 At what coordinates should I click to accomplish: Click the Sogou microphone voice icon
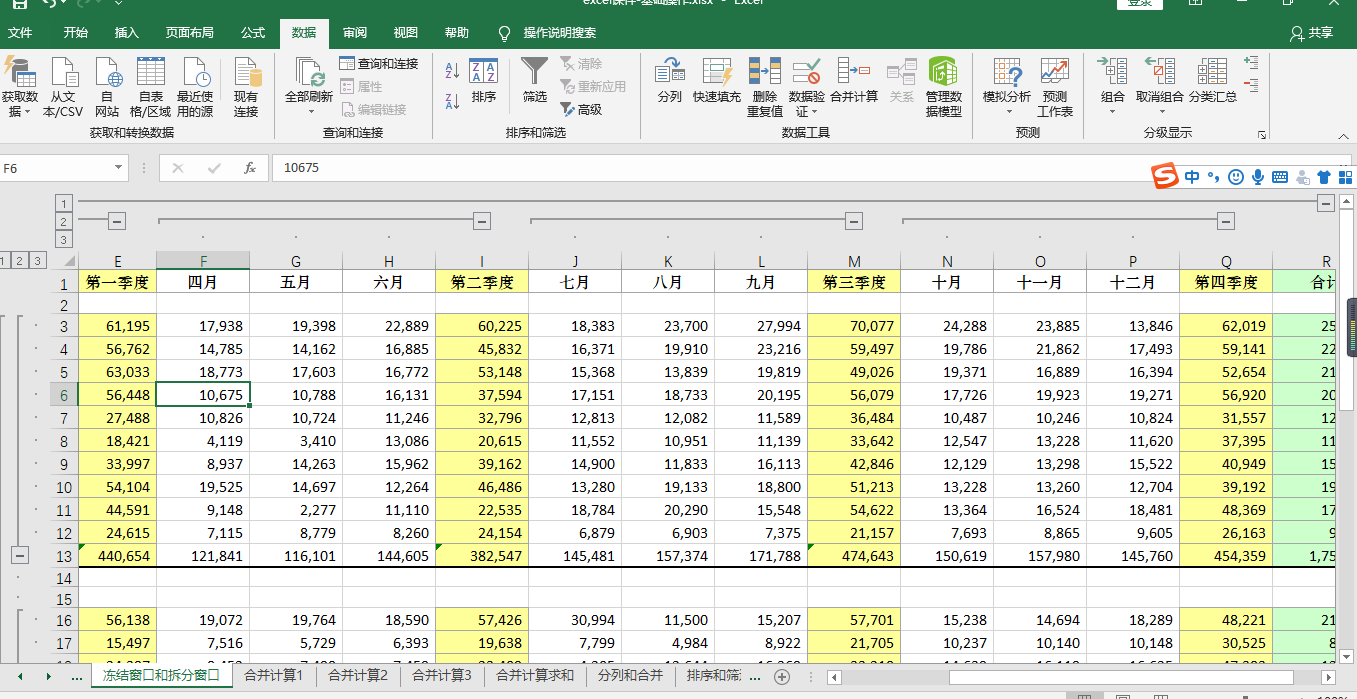[x=1258, y=177]
